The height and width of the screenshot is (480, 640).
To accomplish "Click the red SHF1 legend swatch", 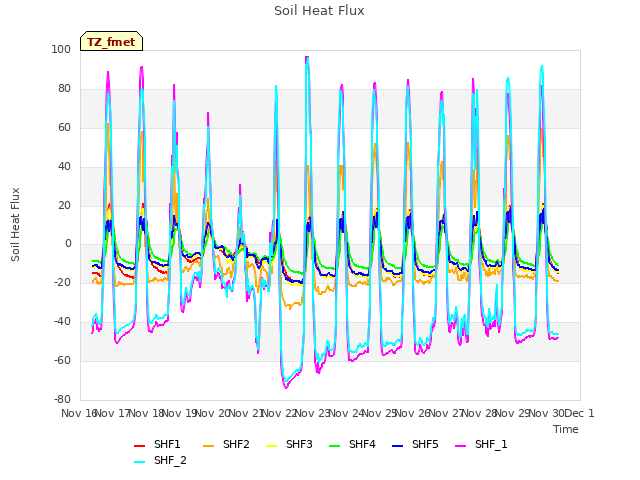I will pos(140,446).
